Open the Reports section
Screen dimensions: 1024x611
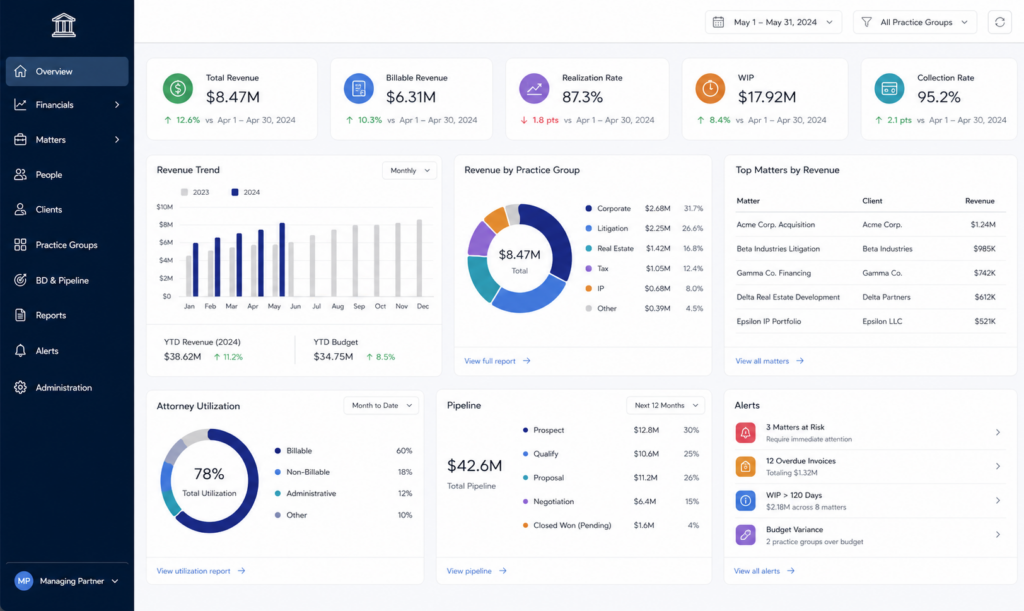coord(67,315)
